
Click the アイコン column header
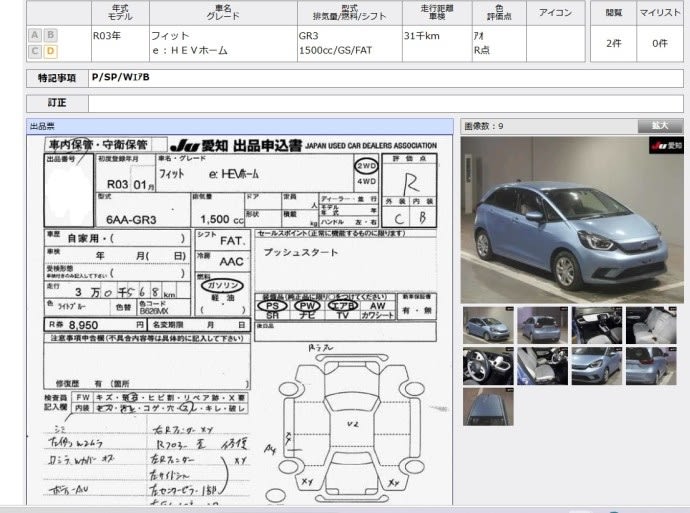click(x=555, y=13)
